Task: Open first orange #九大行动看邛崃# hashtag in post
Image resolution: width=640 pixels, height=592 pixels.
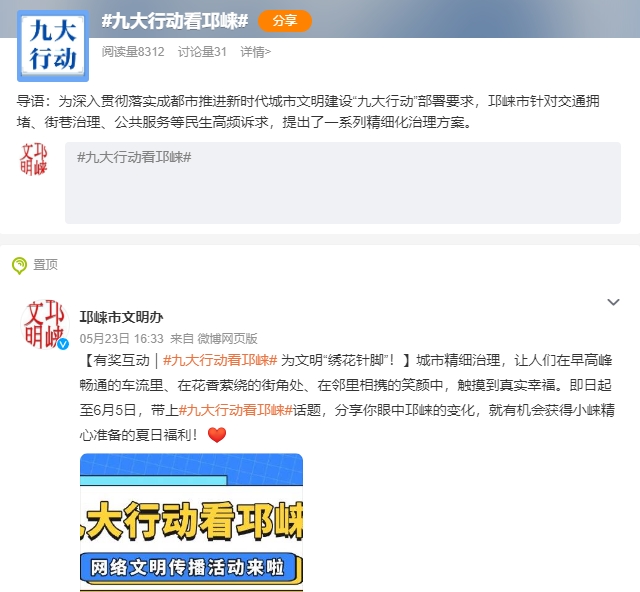Action: (220, 360)
